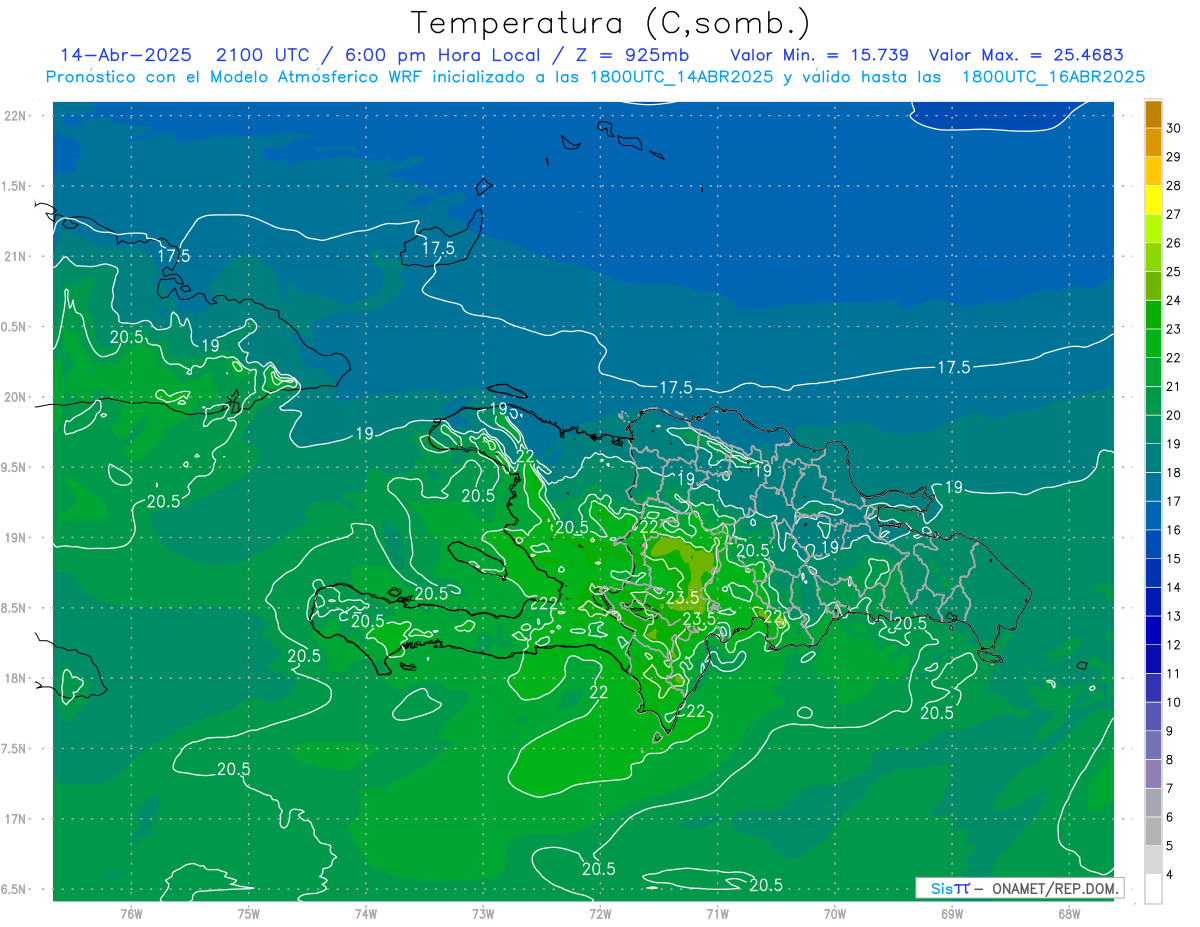Click the 'ONAMET/REP.DOM.' credit label
Image resolution: width=1200 pixels, height=927 pixels.
pos(1055,888)
